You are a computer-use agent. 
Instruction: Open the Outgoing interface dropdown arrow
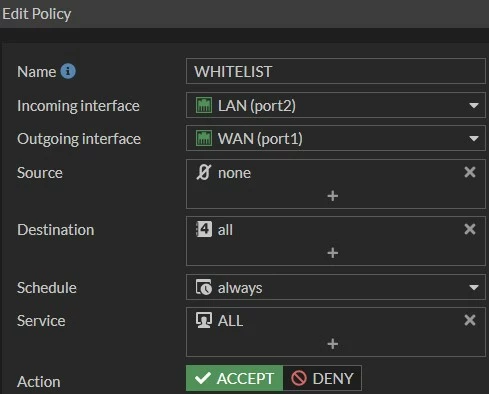[474, 138]
